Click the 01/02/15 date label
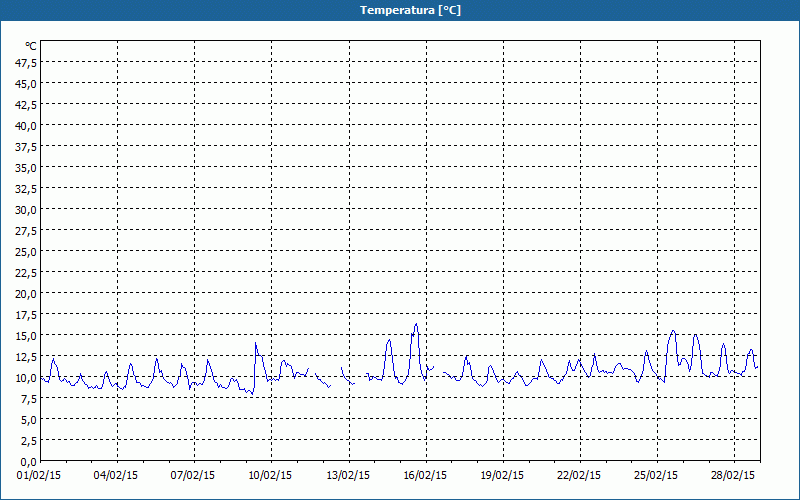800x500 pixels. 39,476
